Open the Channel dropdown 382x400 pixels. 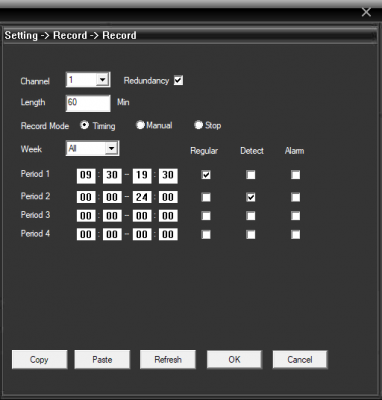[103, 80]
